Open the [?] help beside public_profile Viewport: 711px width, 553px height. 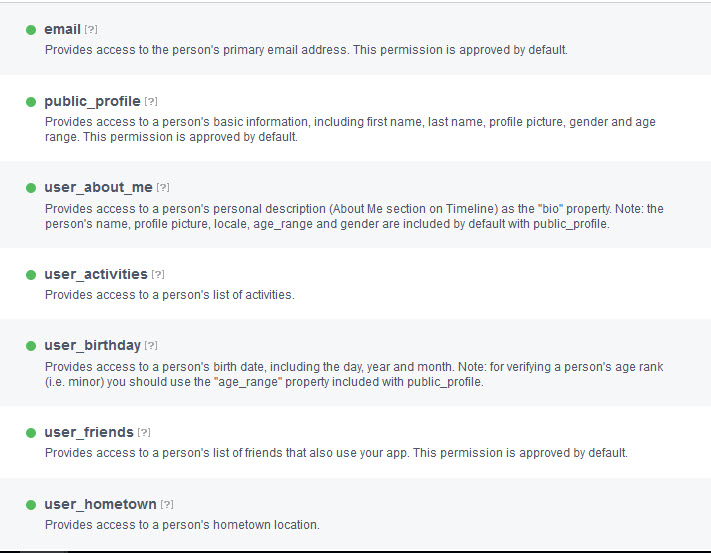click(x=151, y=102)
